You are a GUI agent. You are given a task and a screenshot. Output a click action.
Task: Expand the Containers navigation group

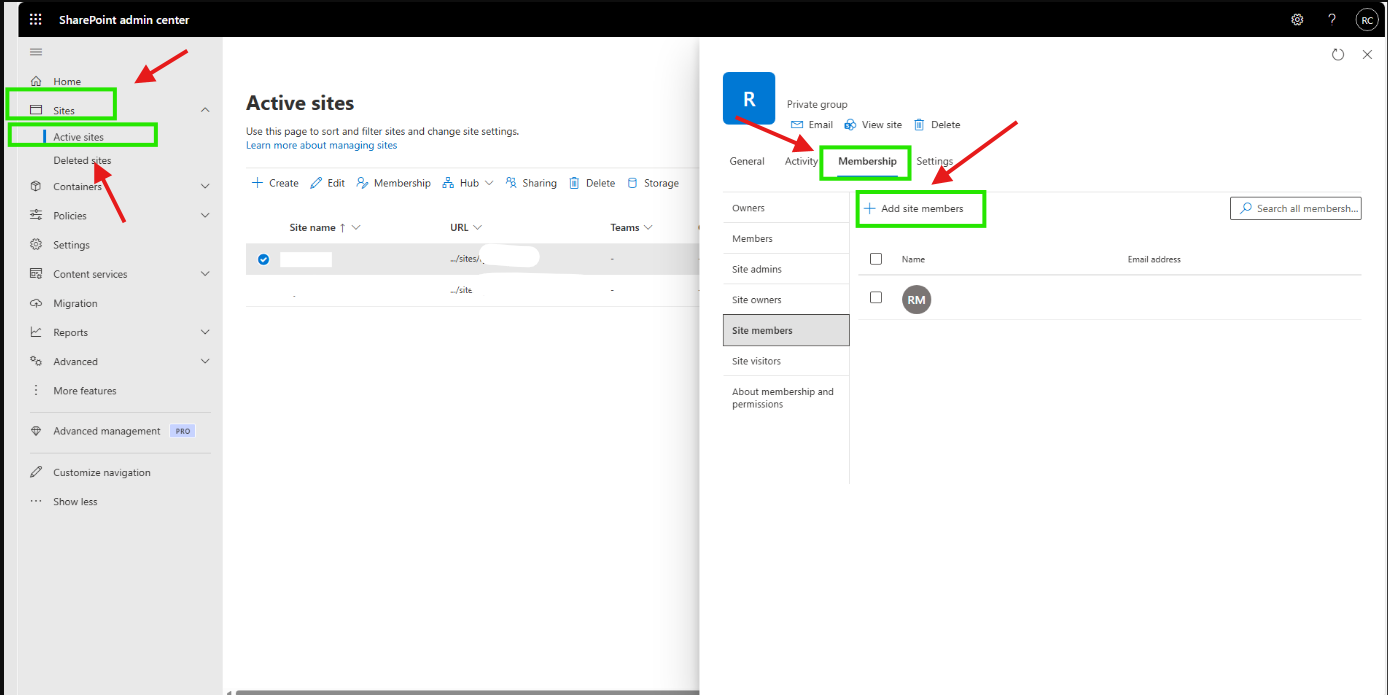click(x=205, y=186)
